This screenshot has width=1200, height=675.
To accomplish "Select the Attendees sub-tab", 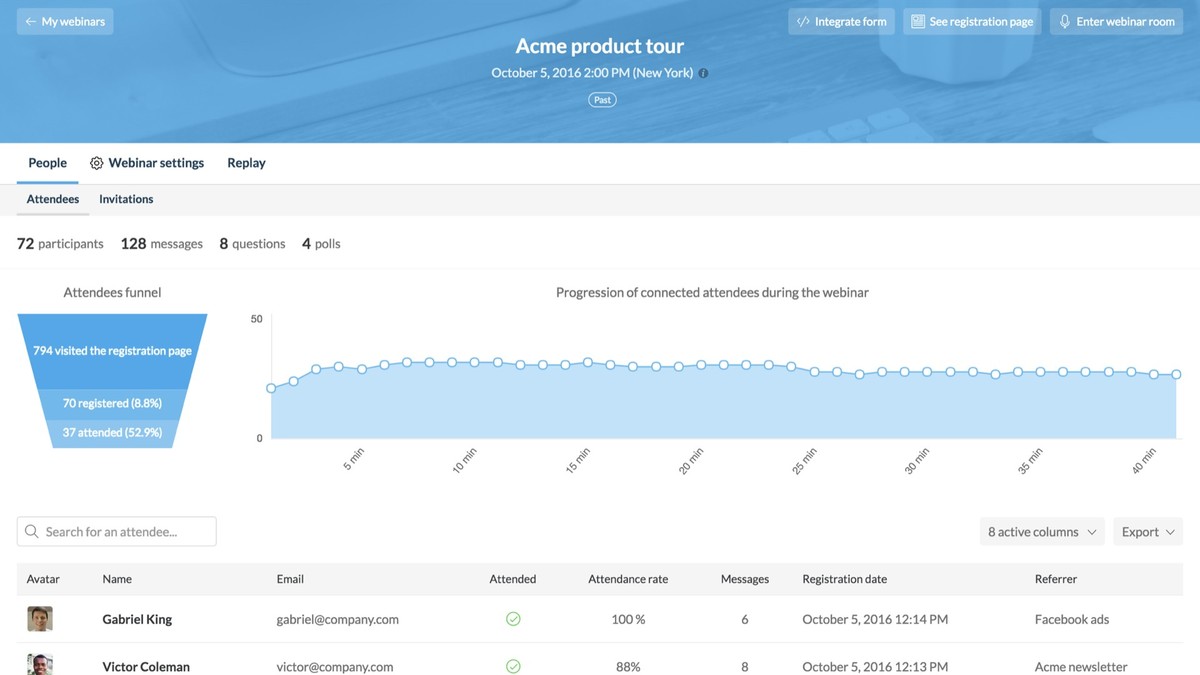I will (53, 199).
